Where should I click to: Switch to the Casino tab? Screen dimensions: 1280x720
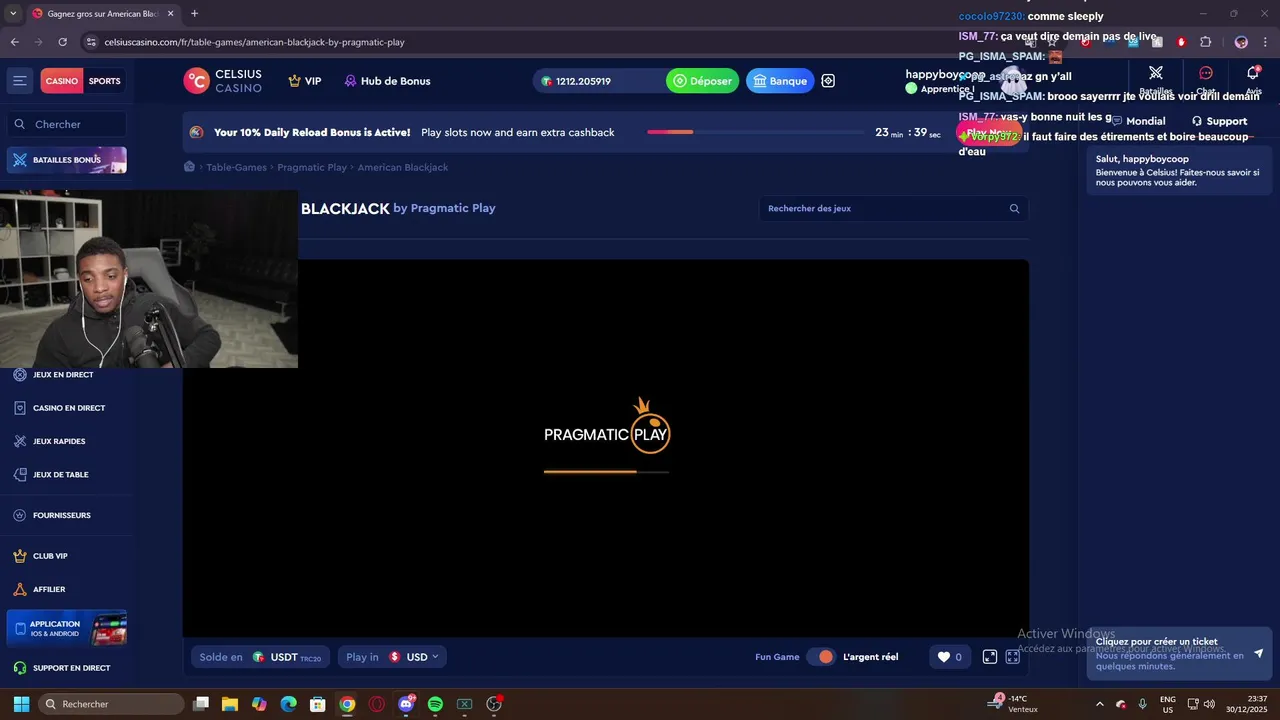click(61, 81)
